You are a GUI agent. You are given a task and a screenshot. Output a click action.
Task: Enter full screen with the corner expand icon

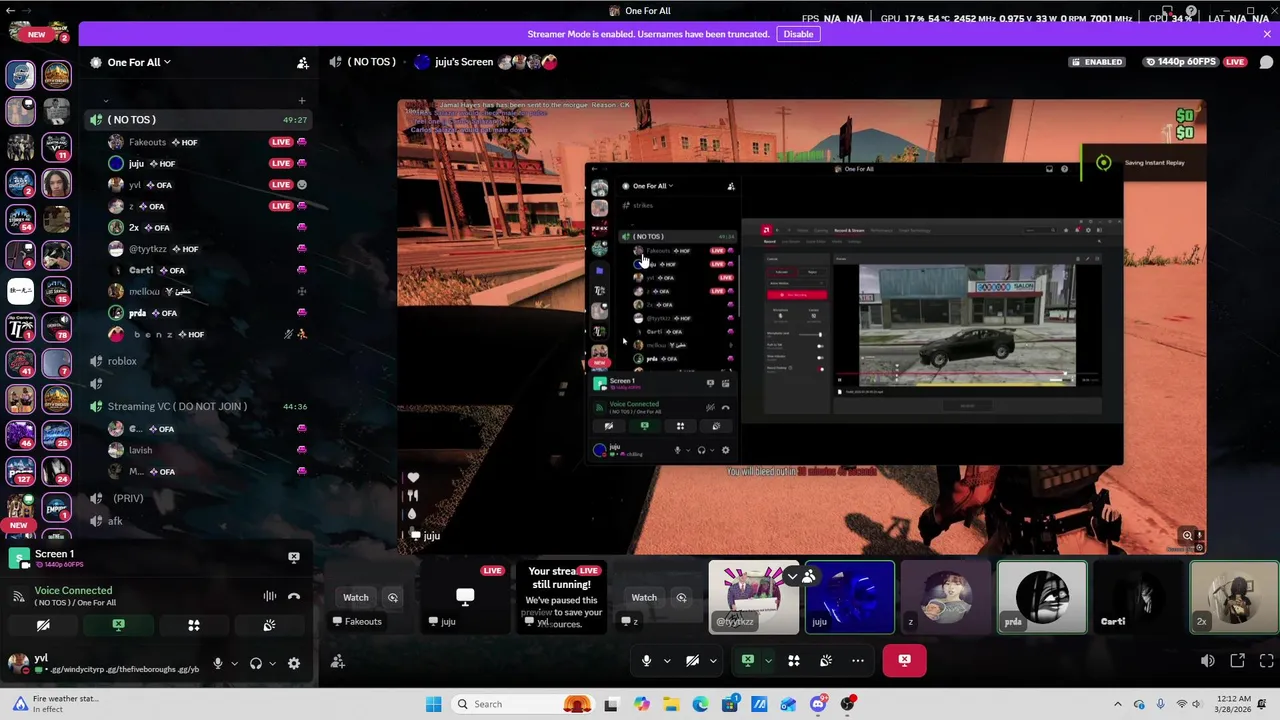1267,661
